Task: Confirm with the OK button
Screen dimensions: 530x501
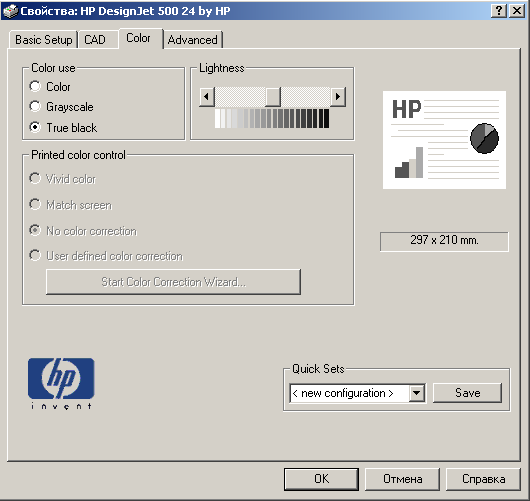Action: click(321, 479)
